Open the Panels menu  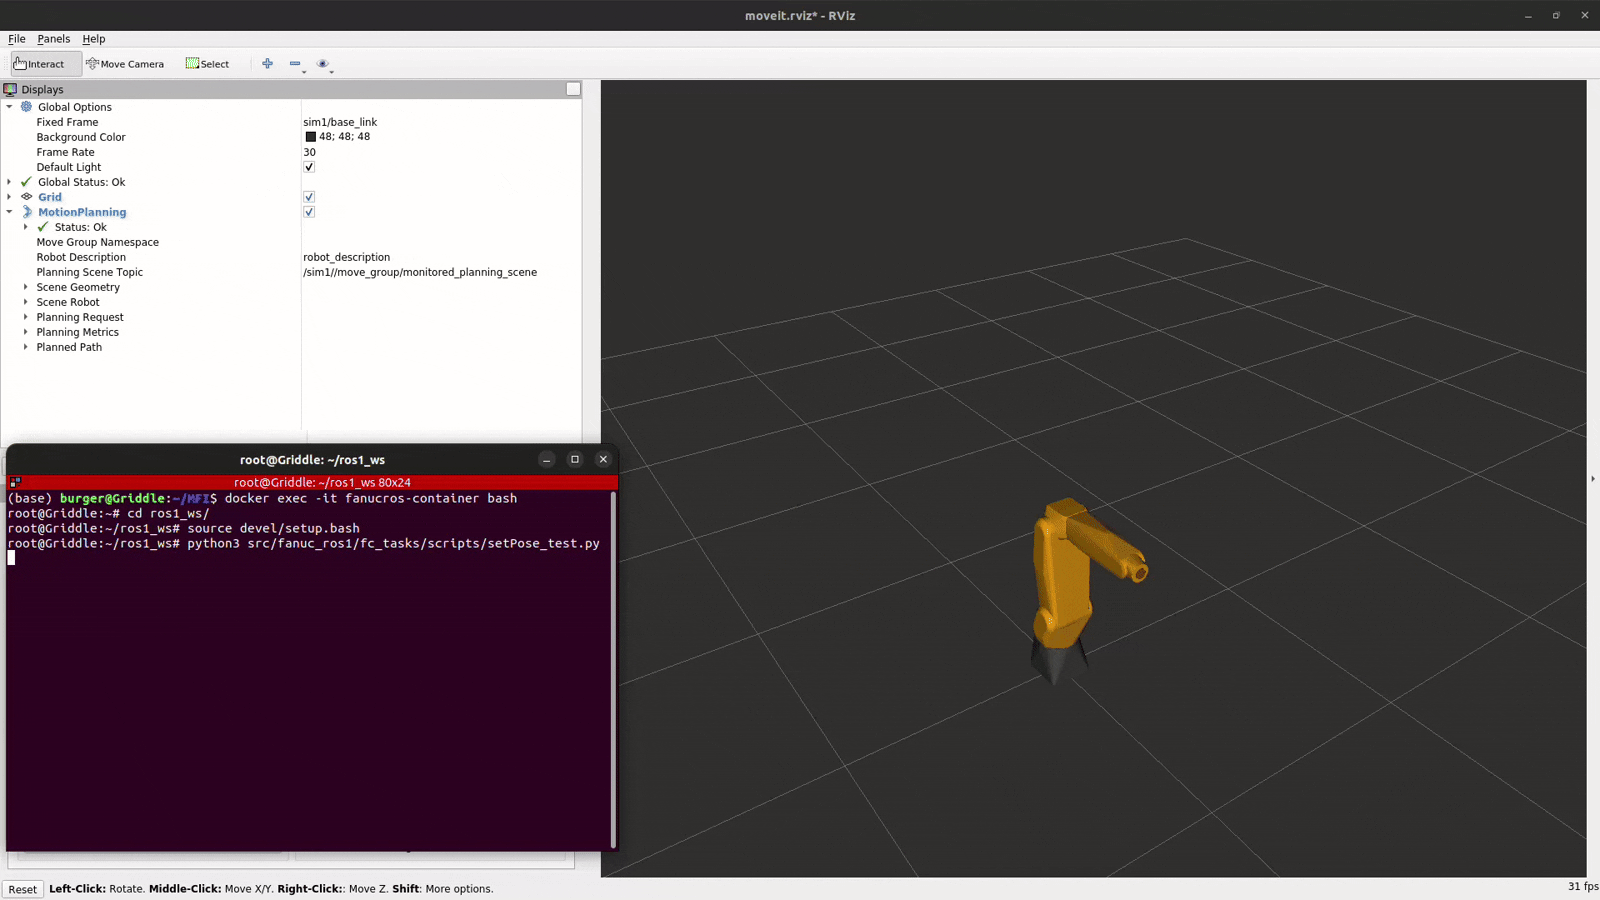[54, 39]
